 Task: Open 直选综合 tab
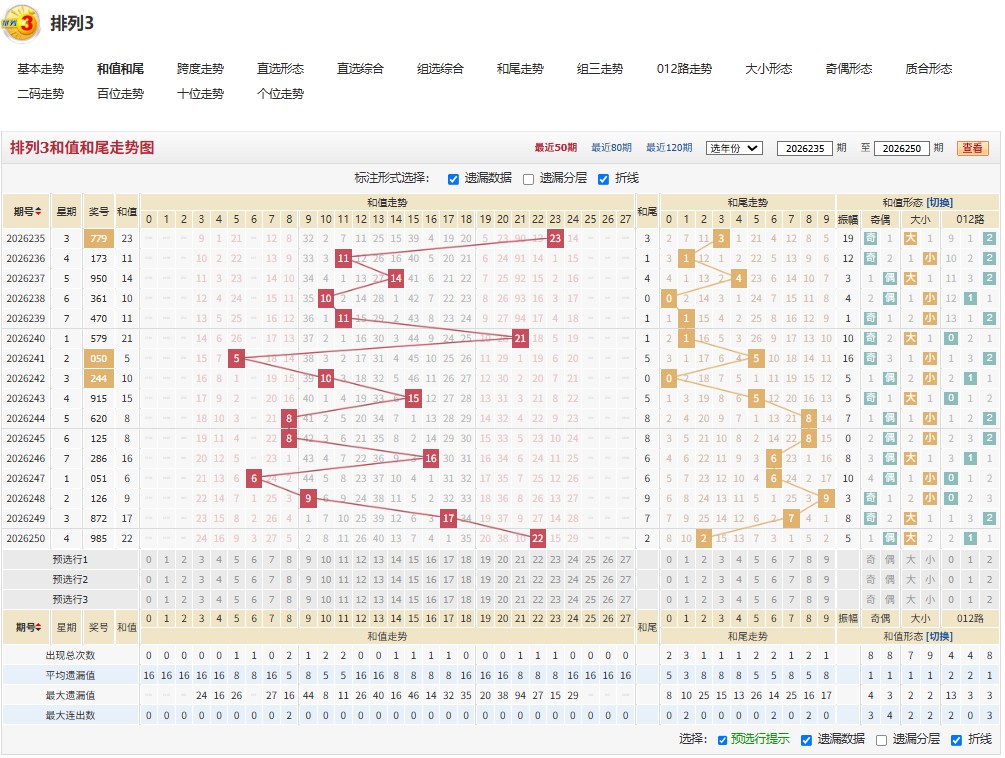click(x=360, y=69)
